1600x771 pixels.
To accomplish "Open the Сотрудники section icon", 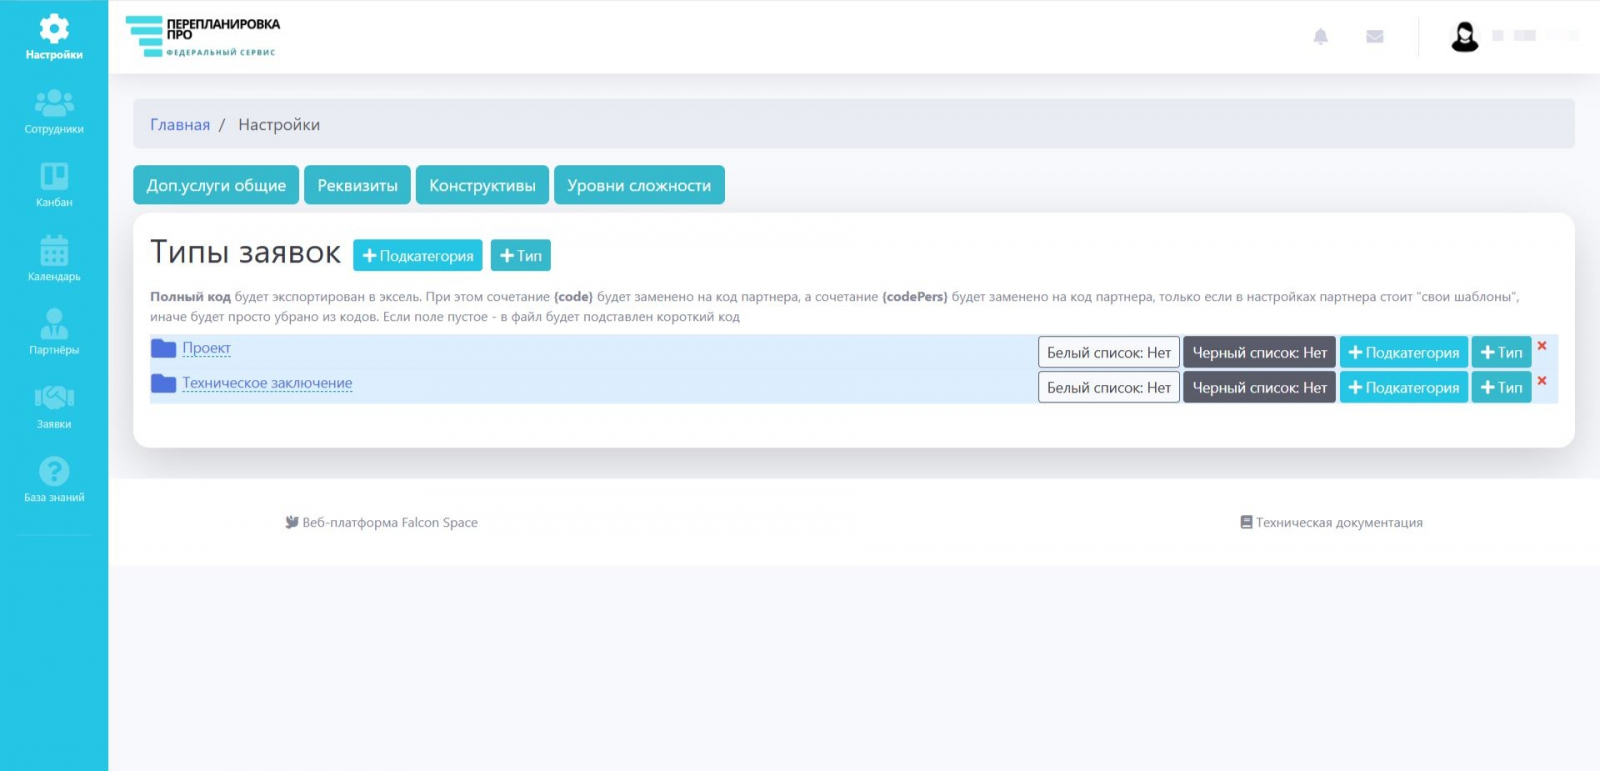I will coord(54,102).
